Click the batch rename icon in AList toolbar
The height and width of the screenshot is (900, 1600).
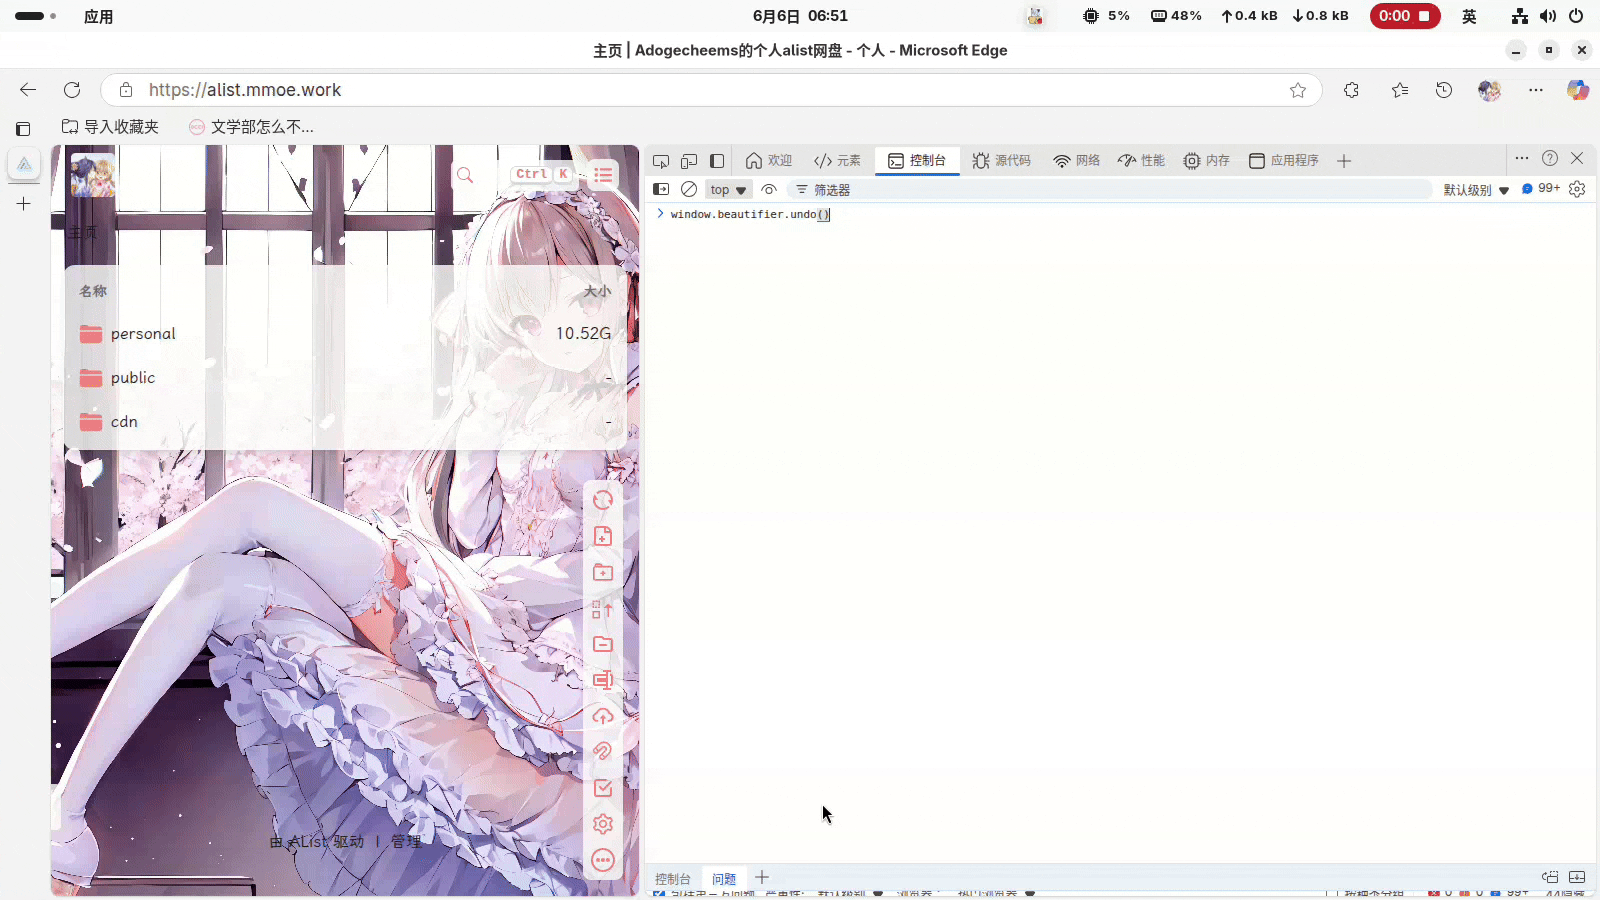603,680
